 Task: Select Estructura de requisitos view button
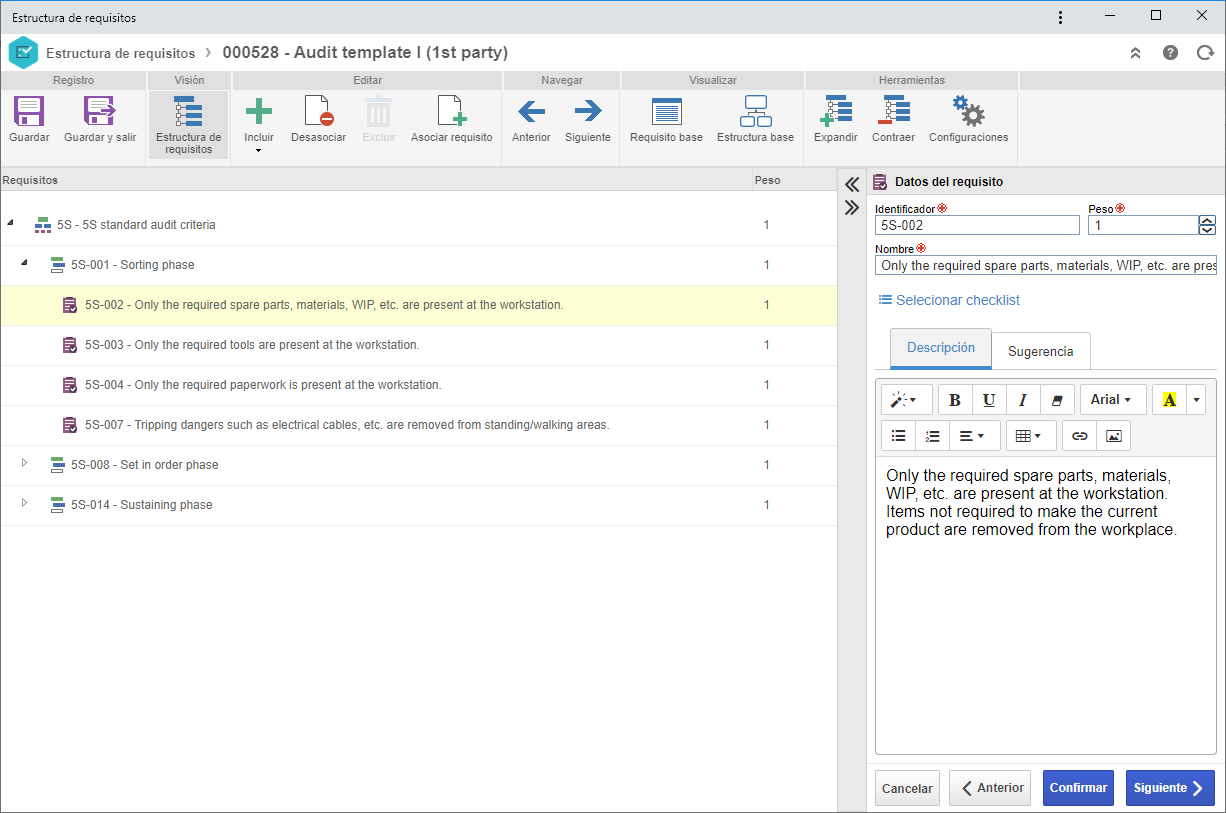188,125
